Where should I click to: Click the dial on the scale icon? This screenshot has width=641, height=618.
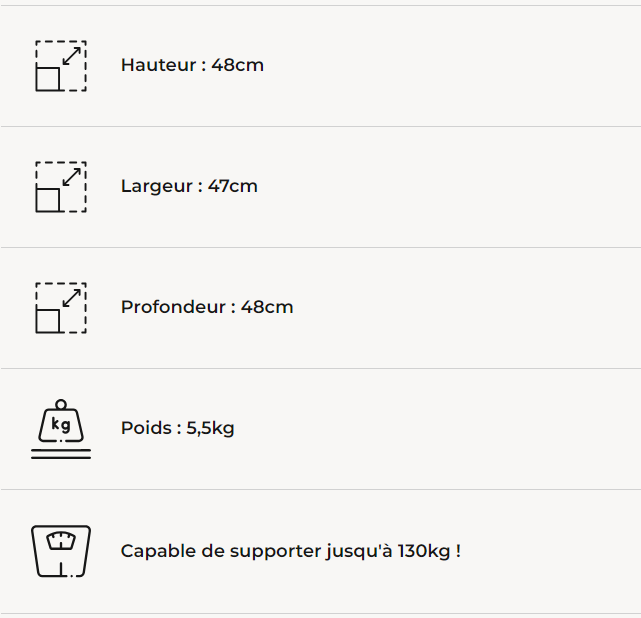[61, 542]
